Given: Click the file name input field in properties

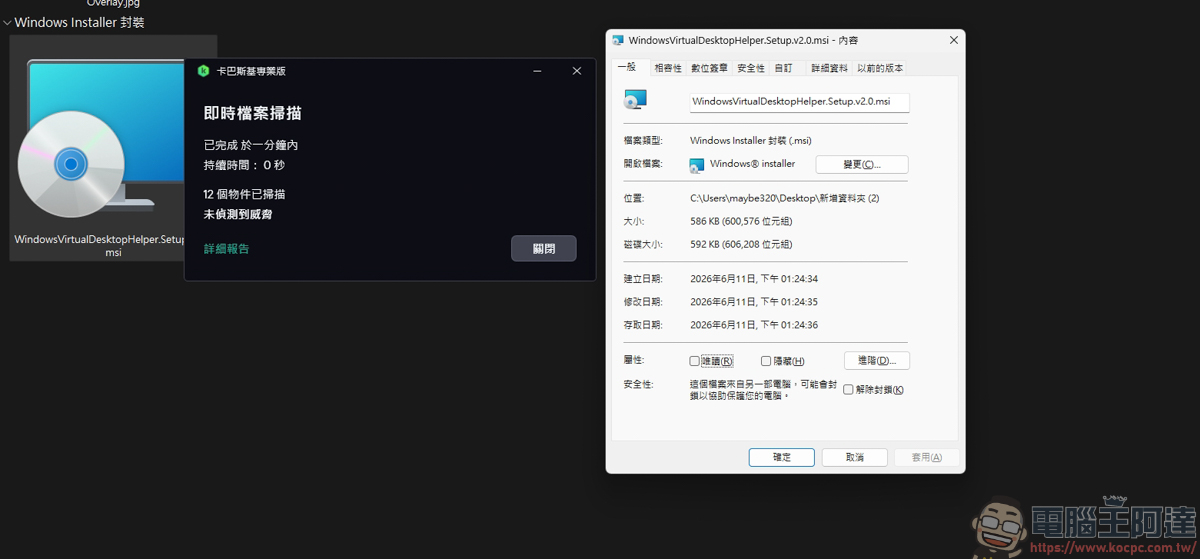Looking at the screenshot, I should 799,101.
